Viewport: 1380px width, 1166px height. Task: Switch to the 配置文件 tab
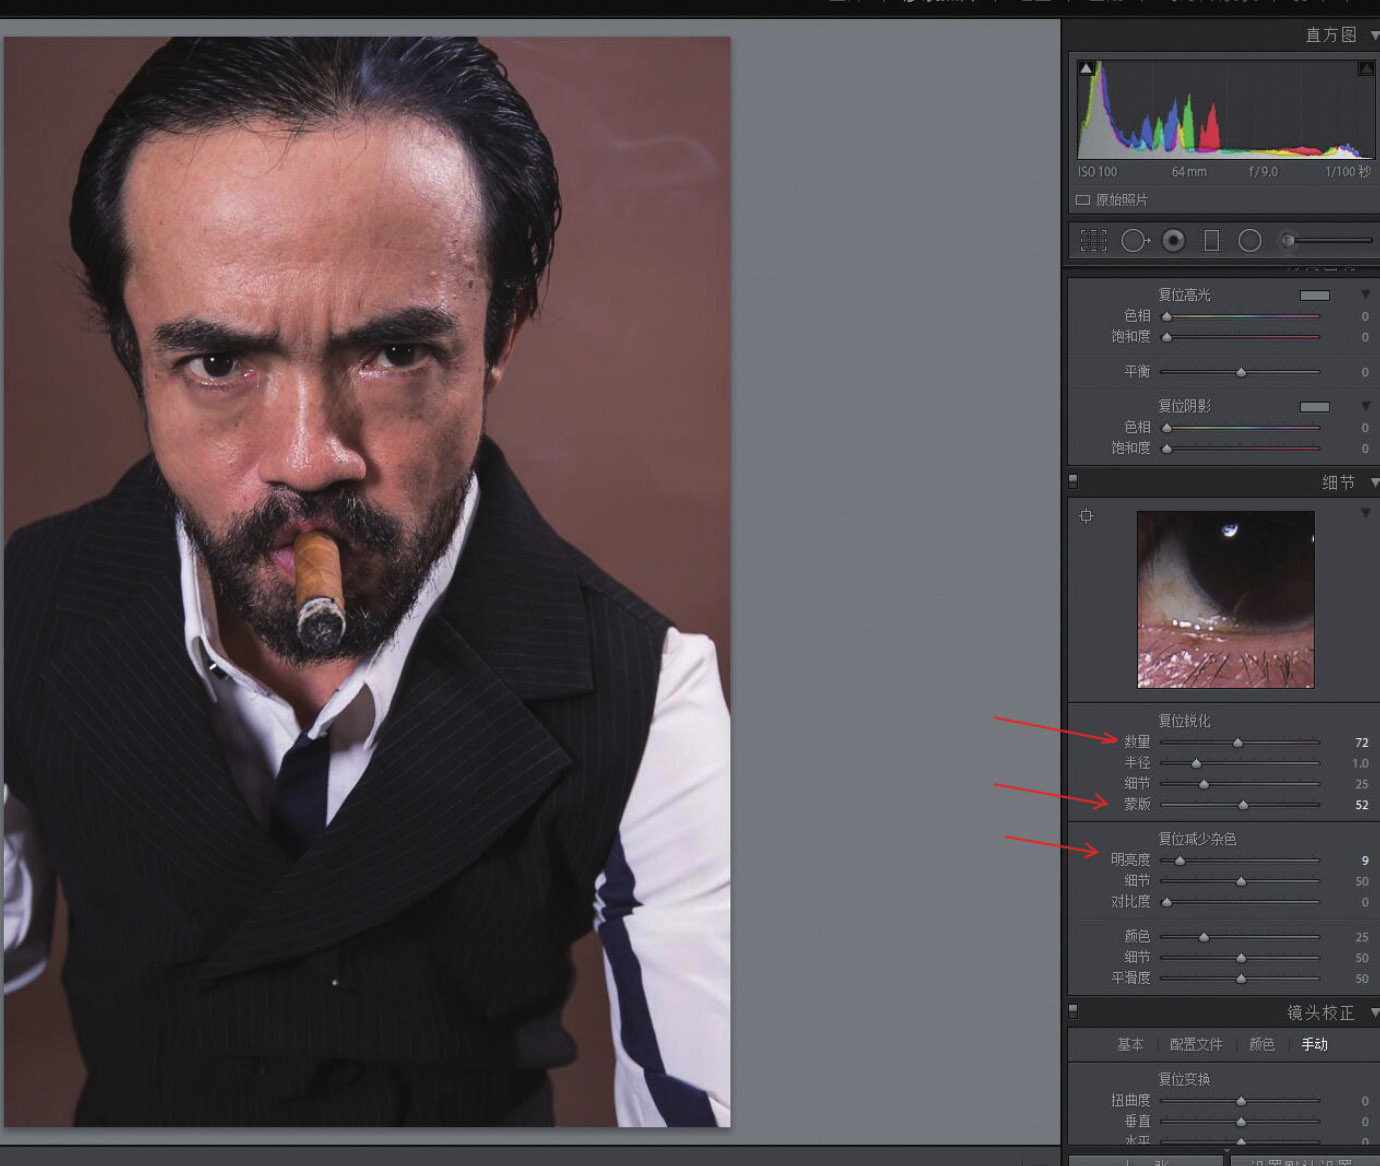[x=1196, y=1044]
